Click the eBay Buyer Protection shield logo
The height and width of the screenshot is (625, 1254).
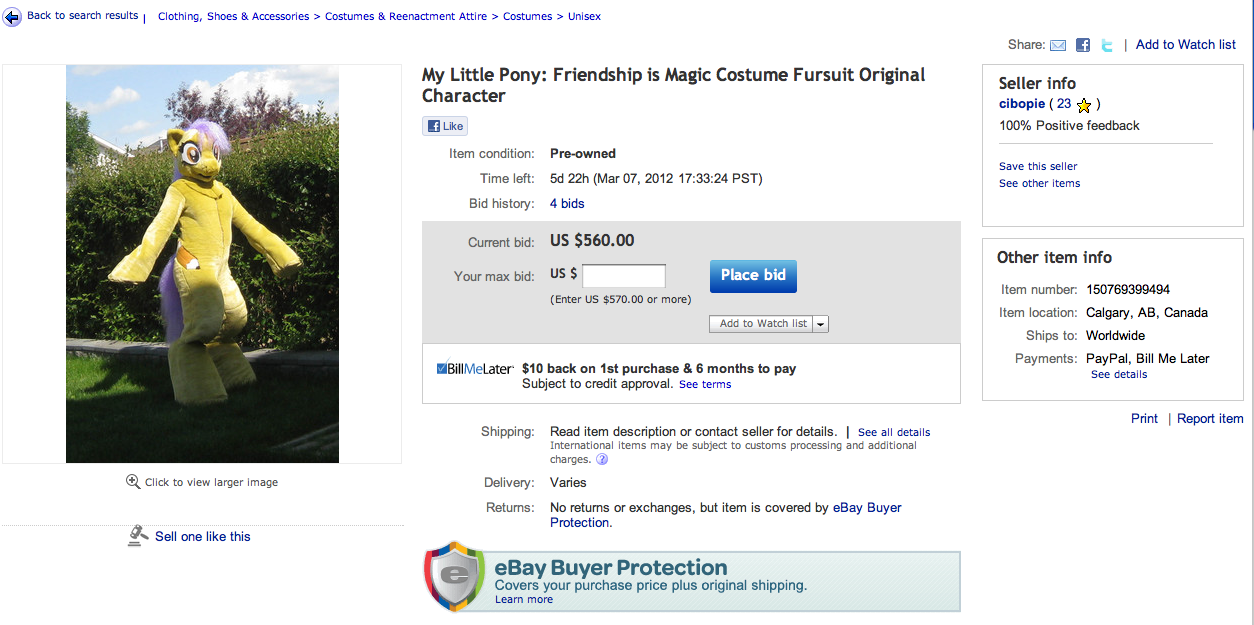pos(454,577)
